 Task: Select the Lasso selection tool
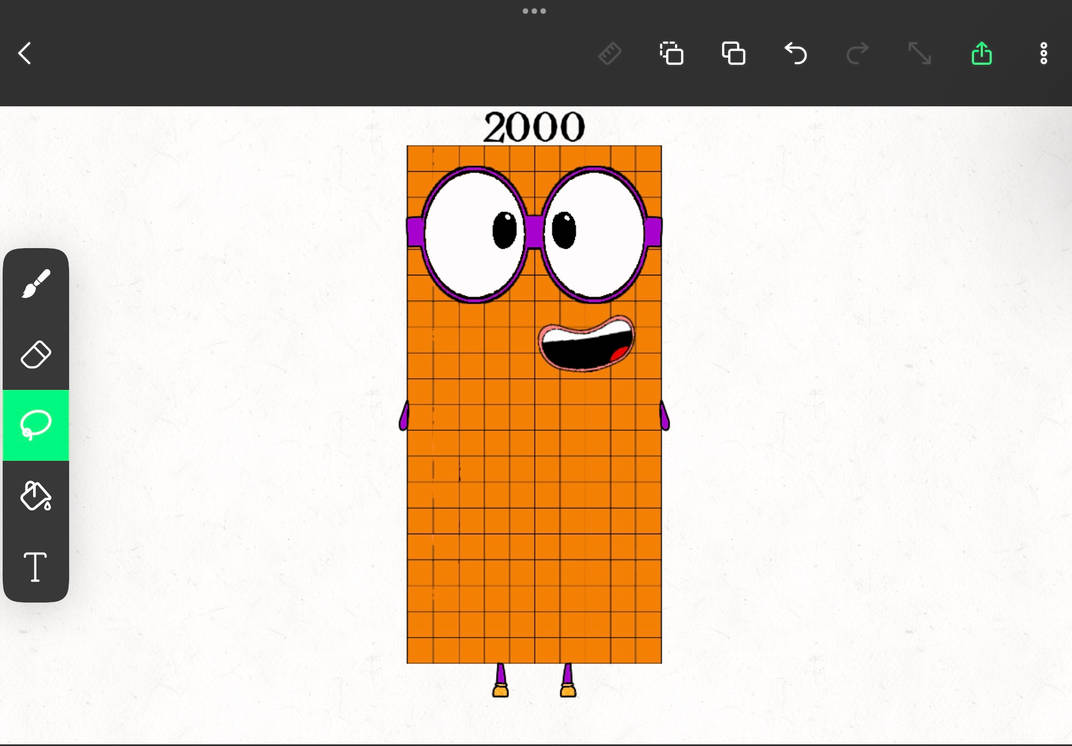[x=36, y=425]
